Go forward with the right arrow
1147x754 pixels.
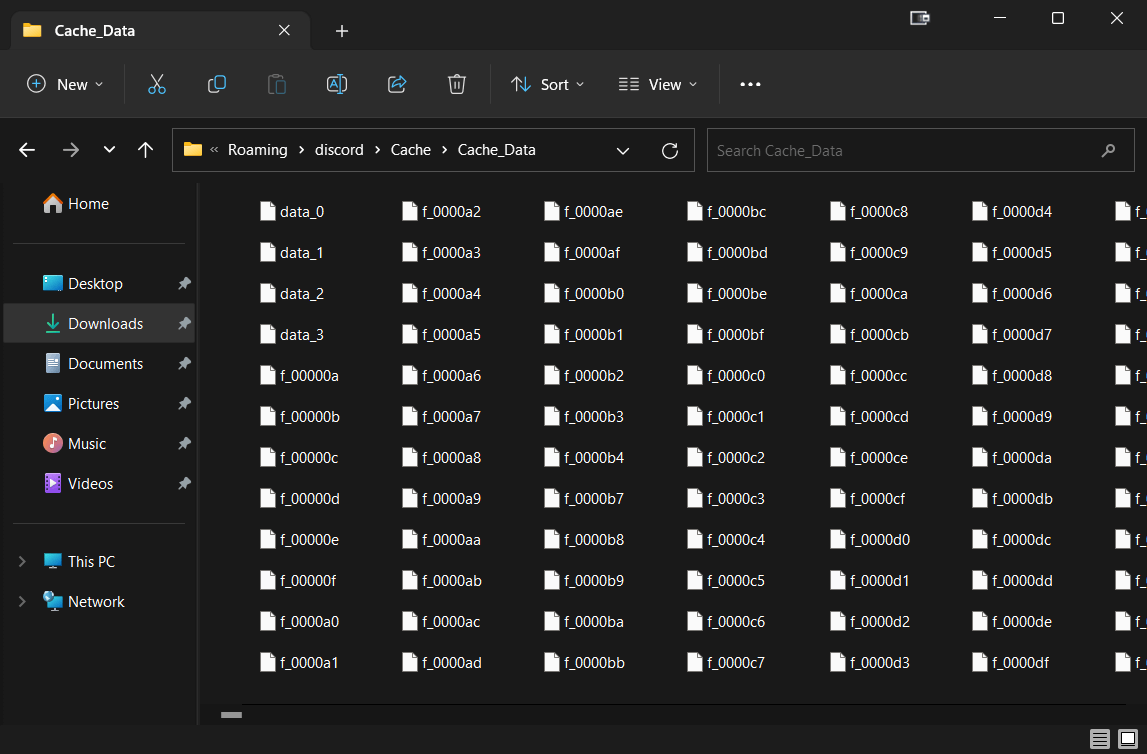(x=71, y=150)
